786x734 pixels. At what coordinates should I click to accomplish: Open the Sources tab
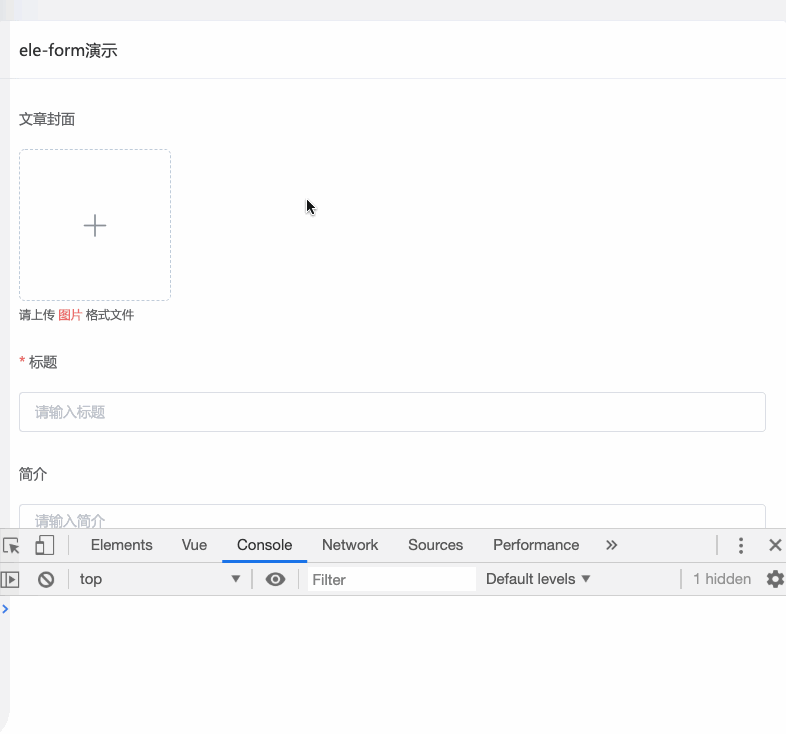tap(436, 545)
